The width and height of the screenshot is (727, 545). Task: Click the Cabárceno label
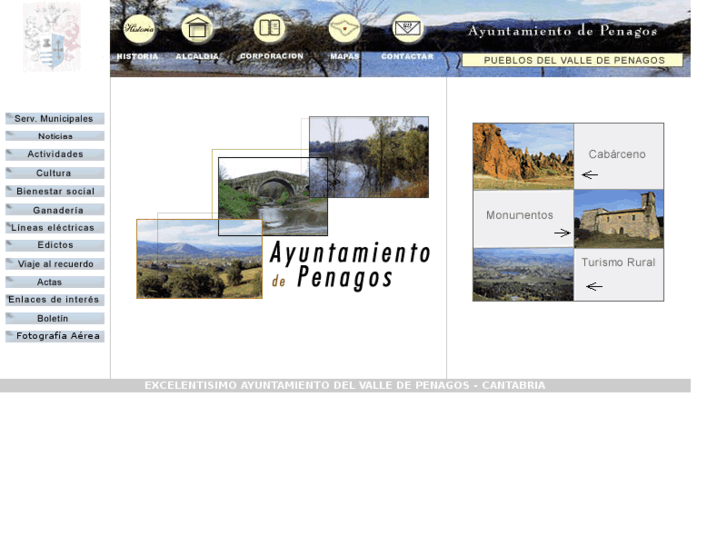[617, 154]
